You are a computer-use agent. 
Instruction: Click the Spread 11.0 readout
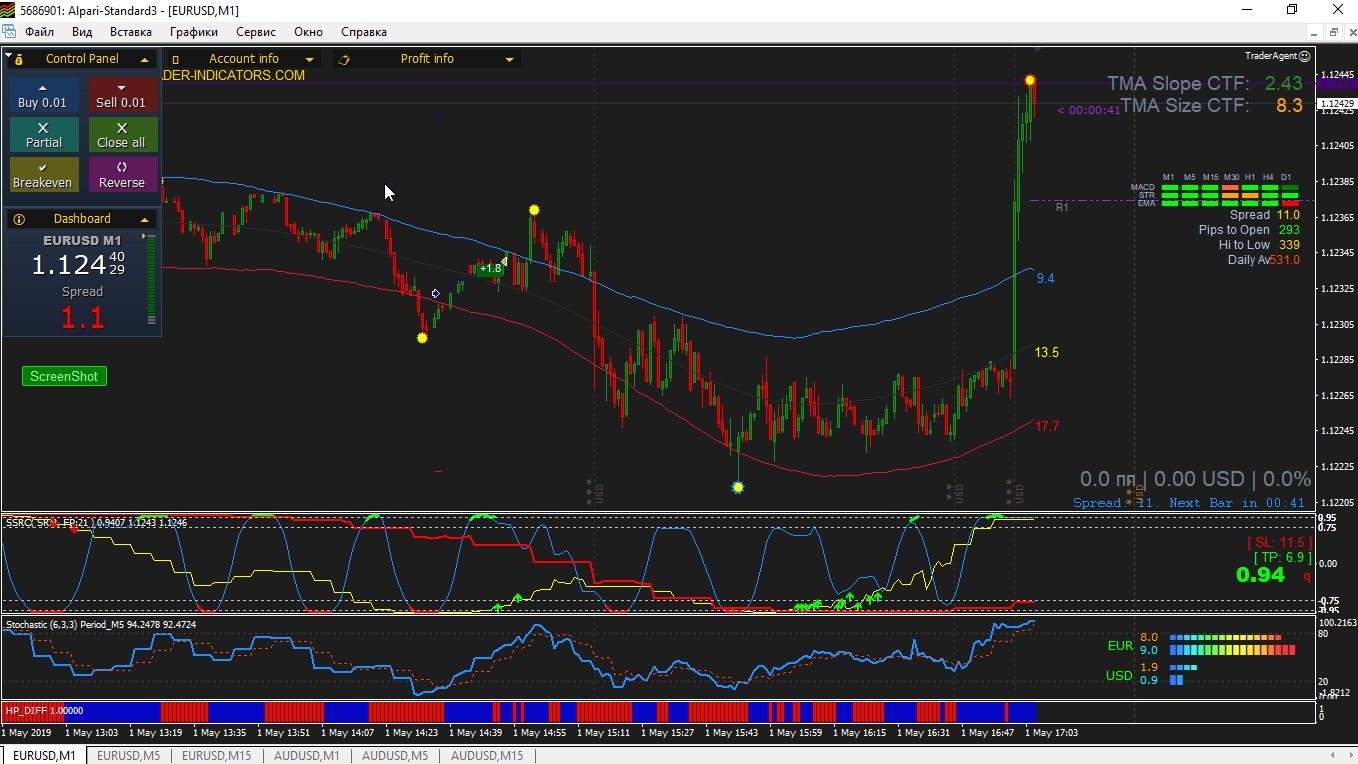1265,215
